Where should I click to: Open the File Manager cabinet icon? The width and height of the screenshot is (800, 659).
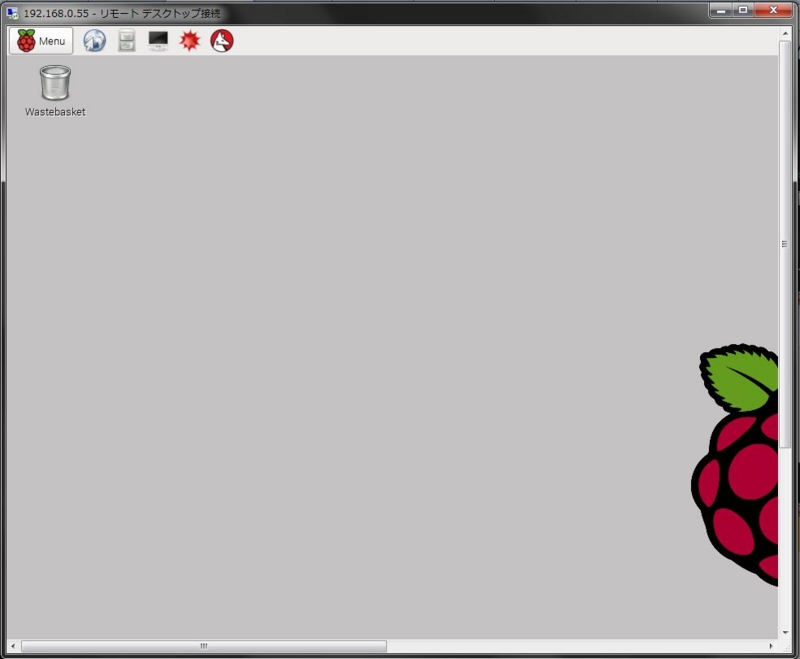click(127, 41)
